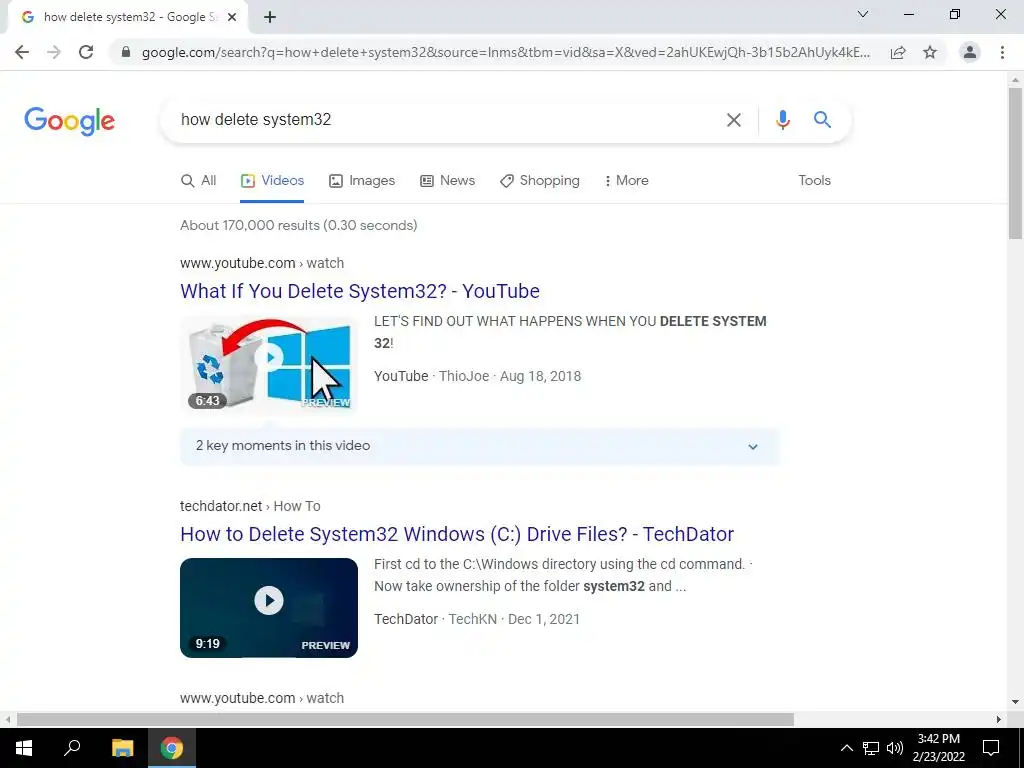Select the Videos tab
The width and height of the screenshot is (1024, 768).
point(272,181)
